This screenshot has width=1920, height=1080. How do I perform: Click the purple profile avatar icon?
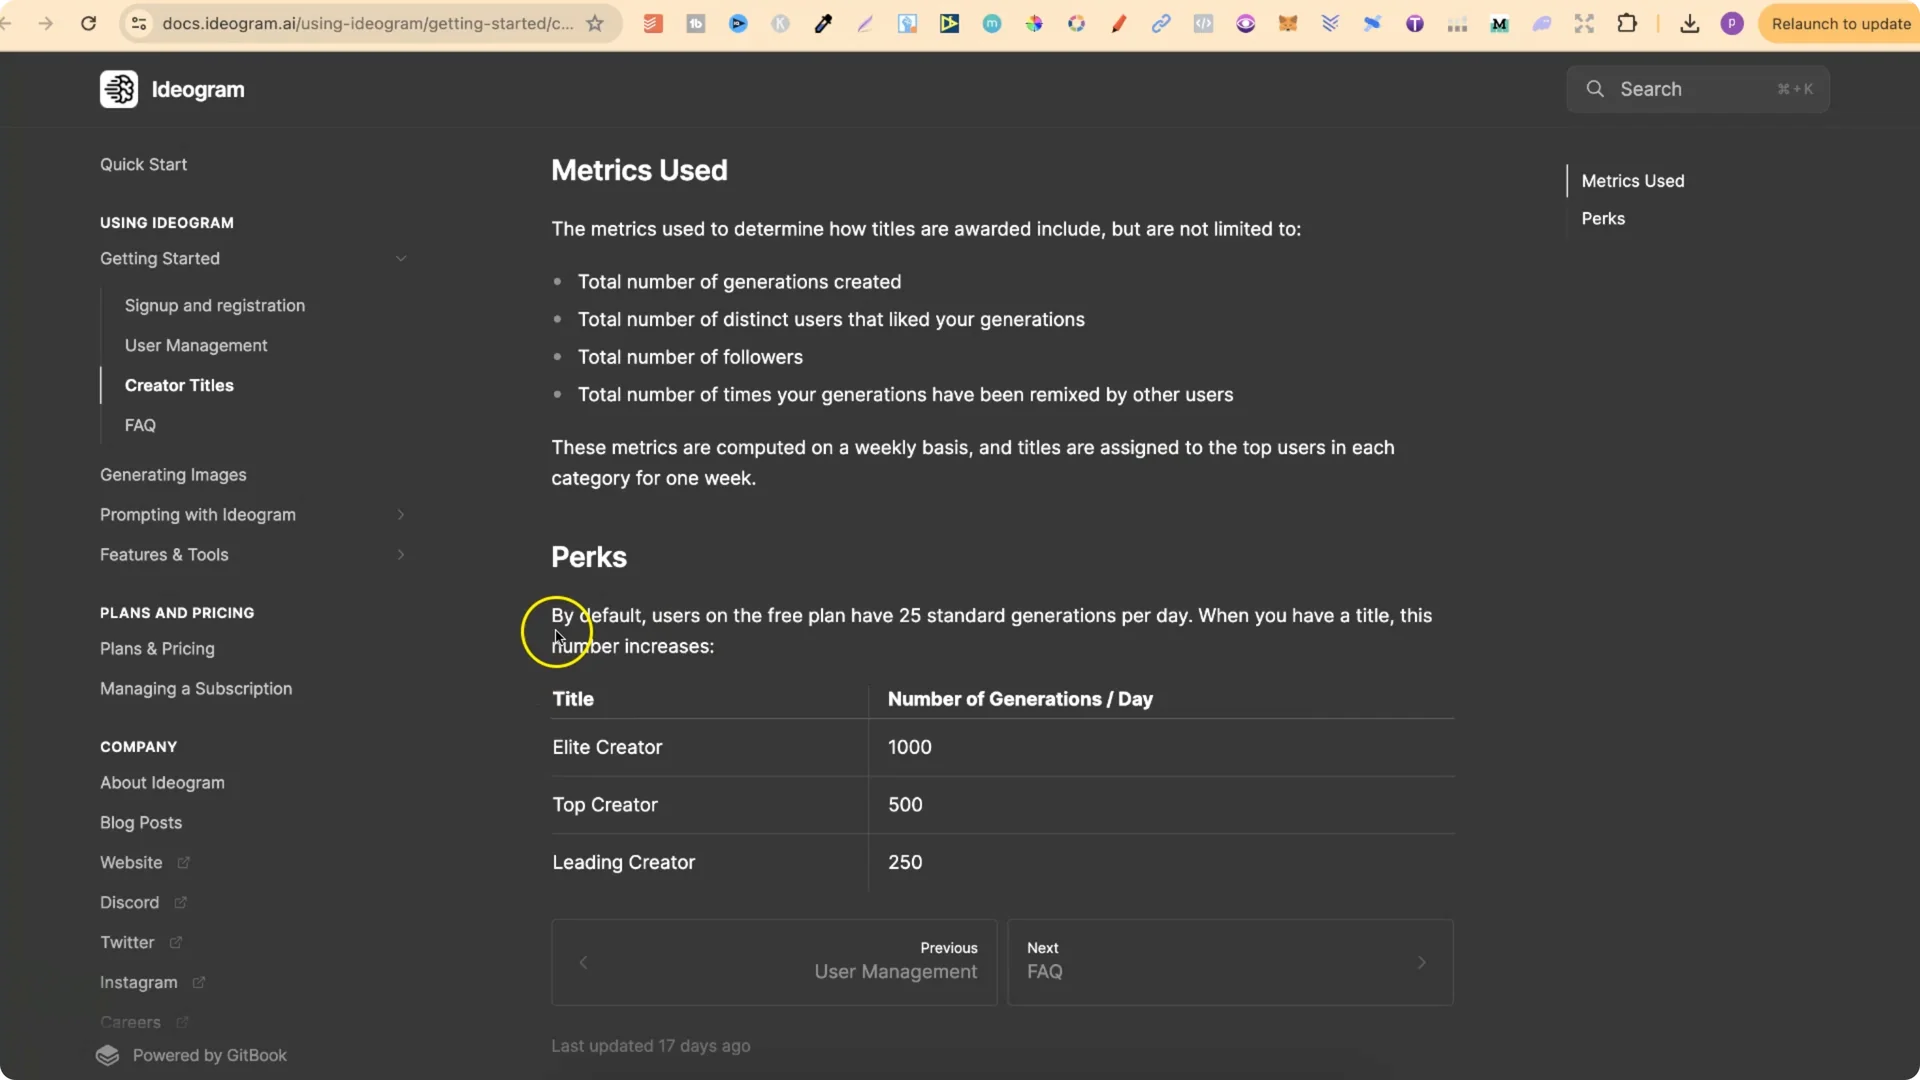click(1732, 23)
